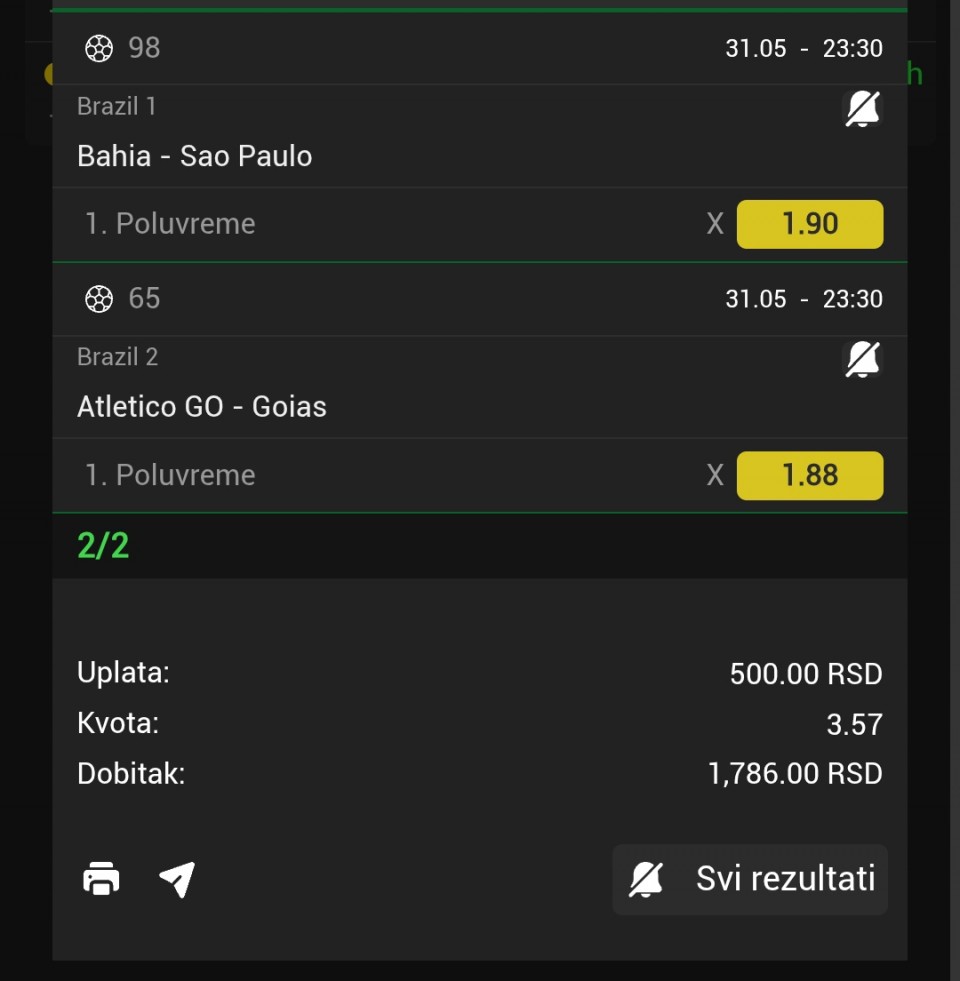Share the ticket via the paper plane icon
Viewport: 960px width, 981px height.
177,879
